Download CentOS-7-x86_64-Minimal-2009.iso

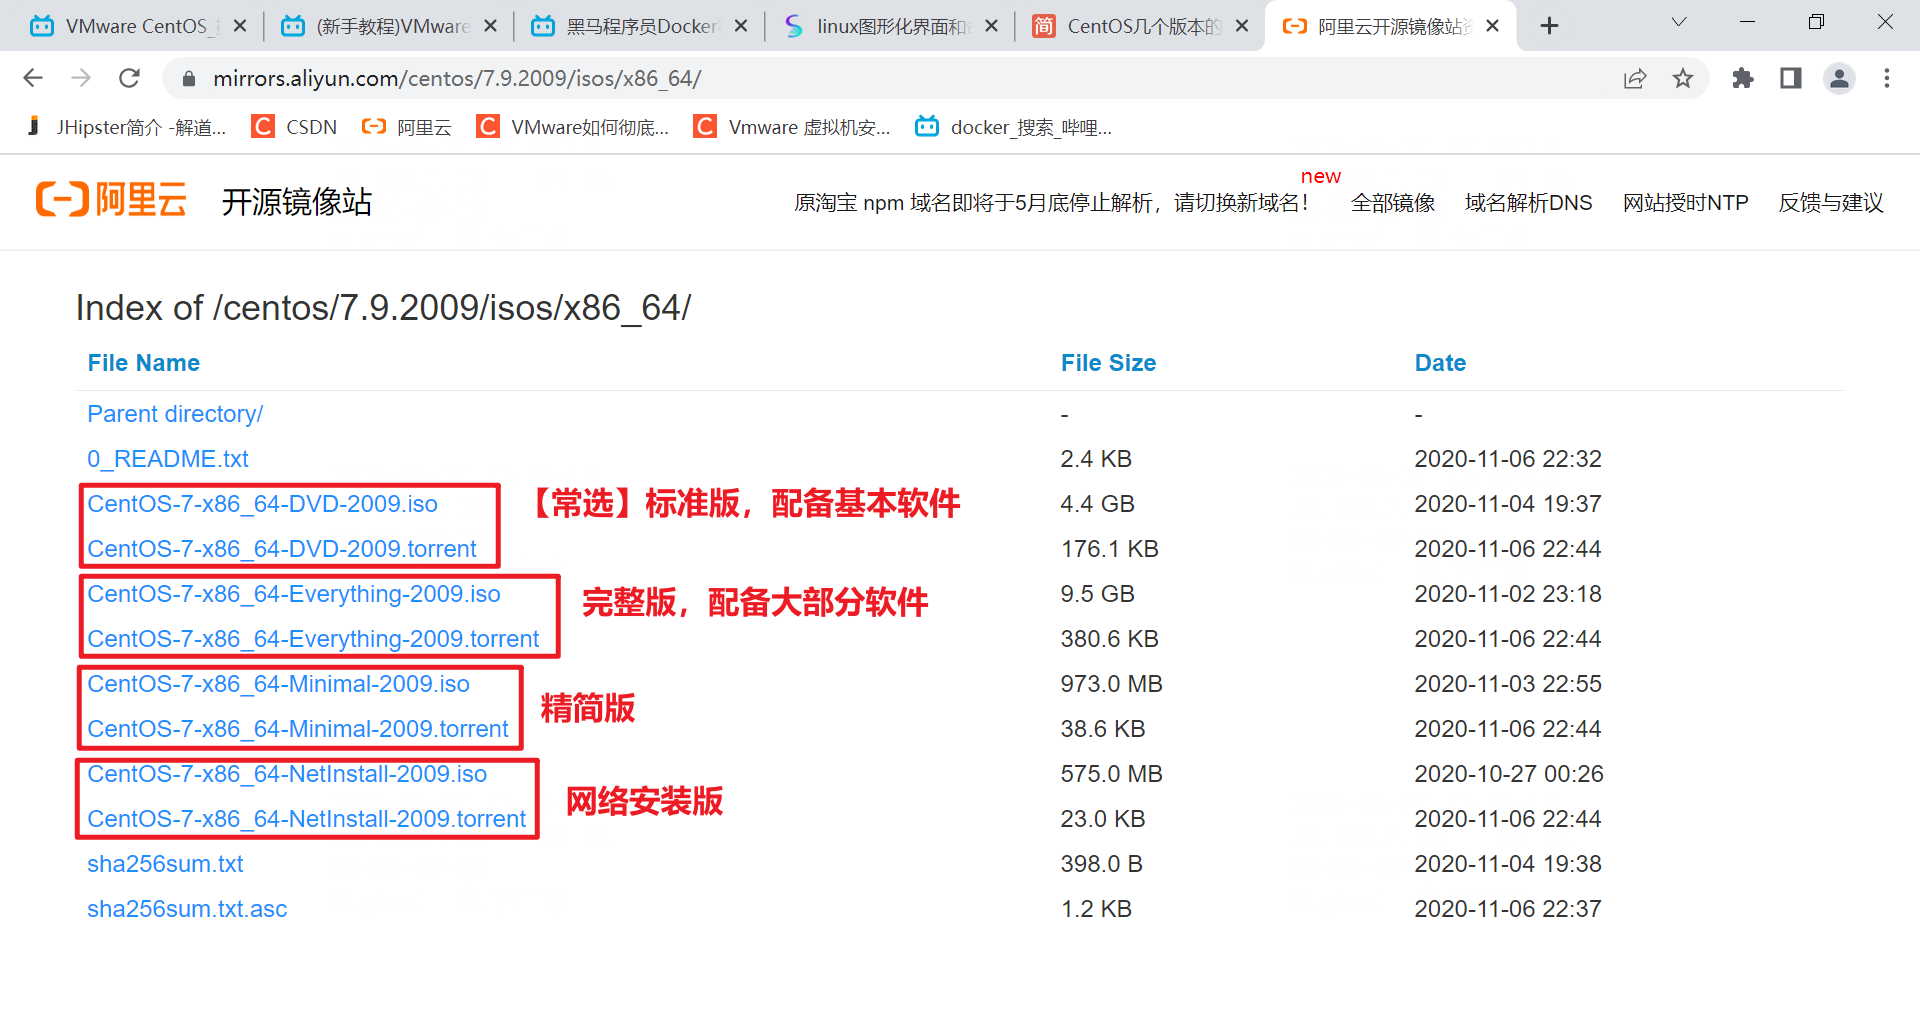point(278,684)
